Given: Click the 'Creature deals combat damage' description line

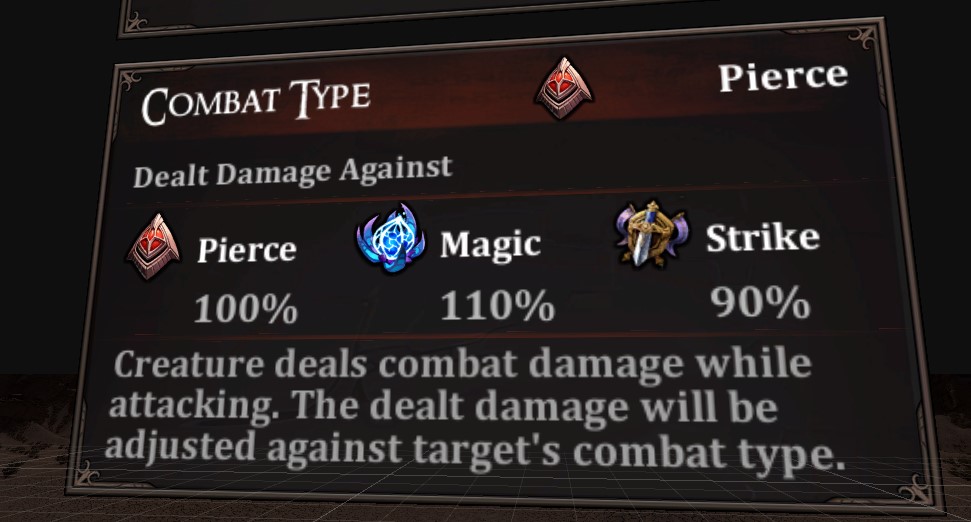Looking at the screenshot, I should tap(463, 364).
